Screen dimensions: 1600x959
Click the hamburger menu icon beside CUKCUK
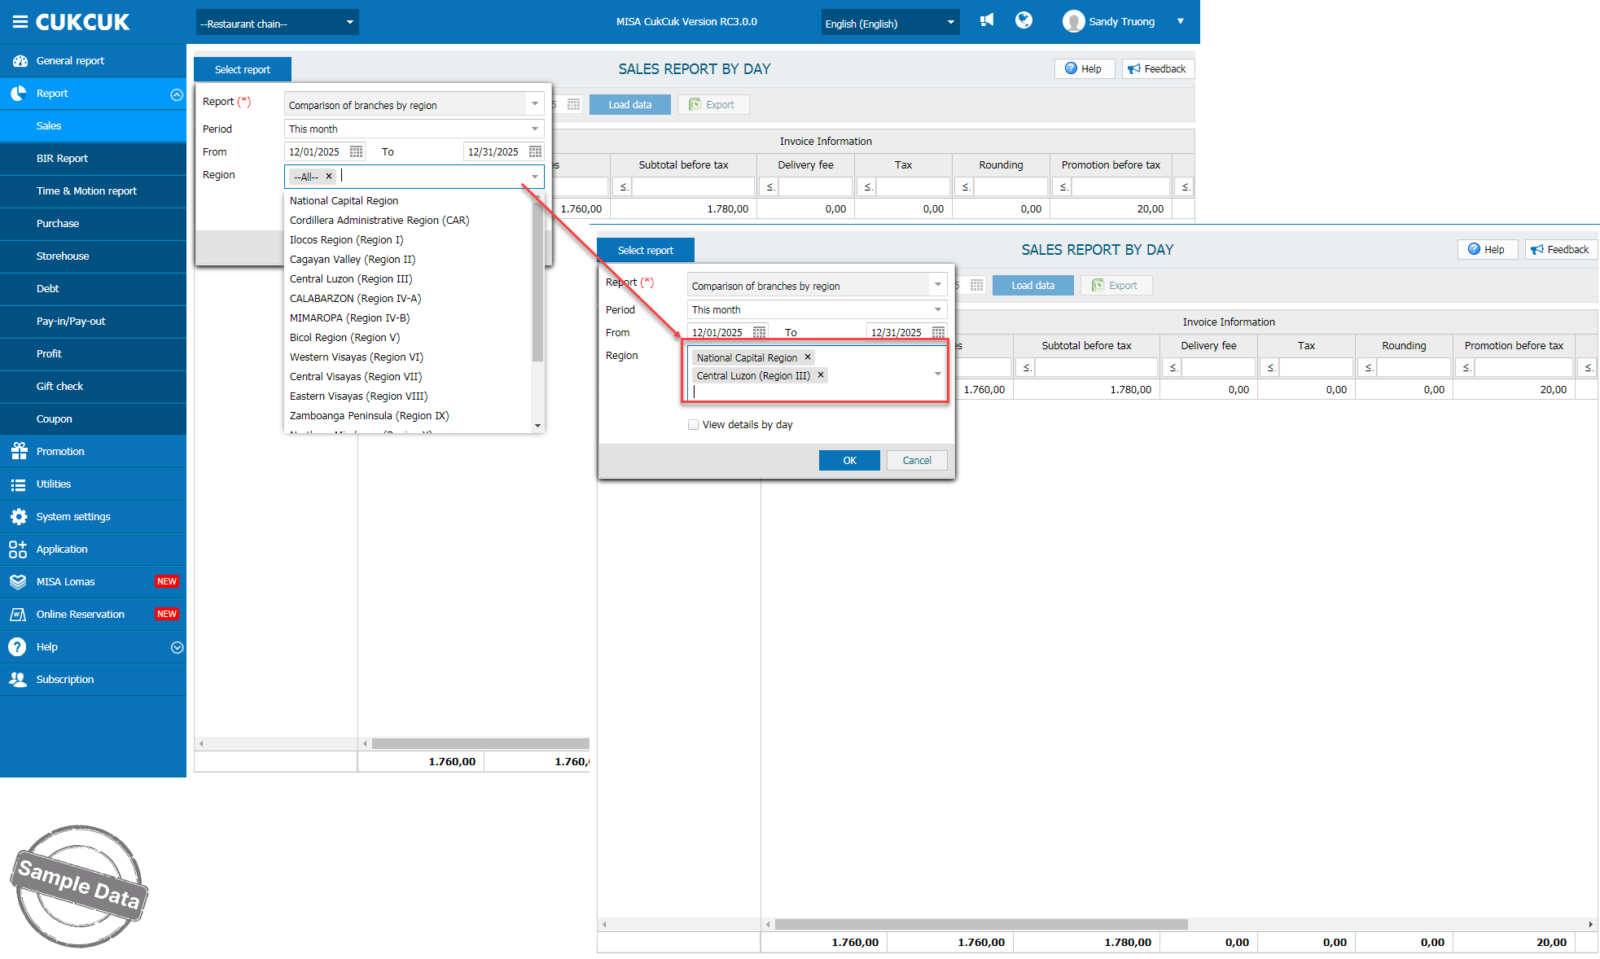[x=19, y=22]
